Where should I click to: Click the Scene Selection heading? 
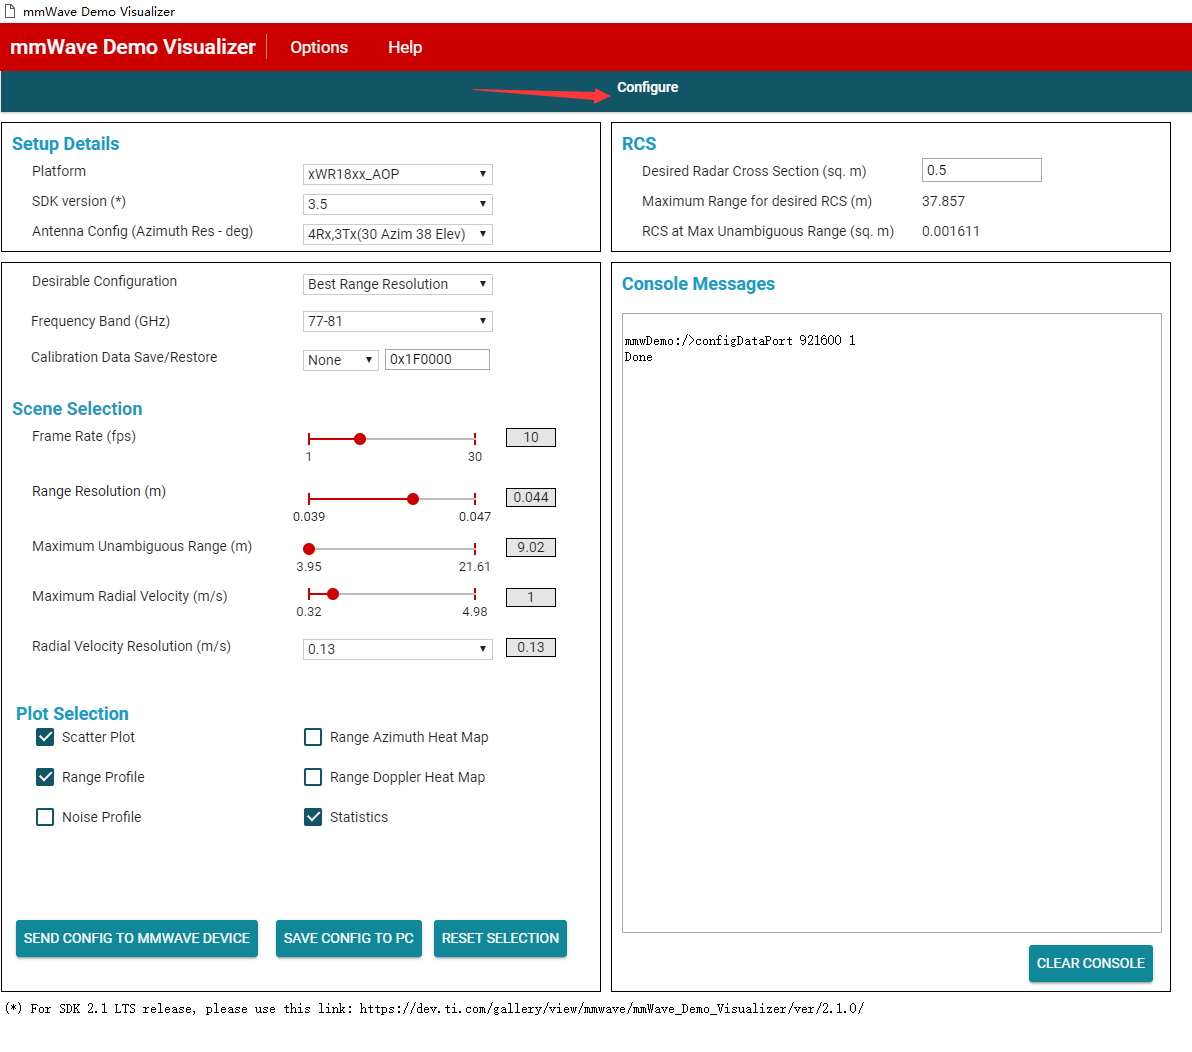pos(77,409)
